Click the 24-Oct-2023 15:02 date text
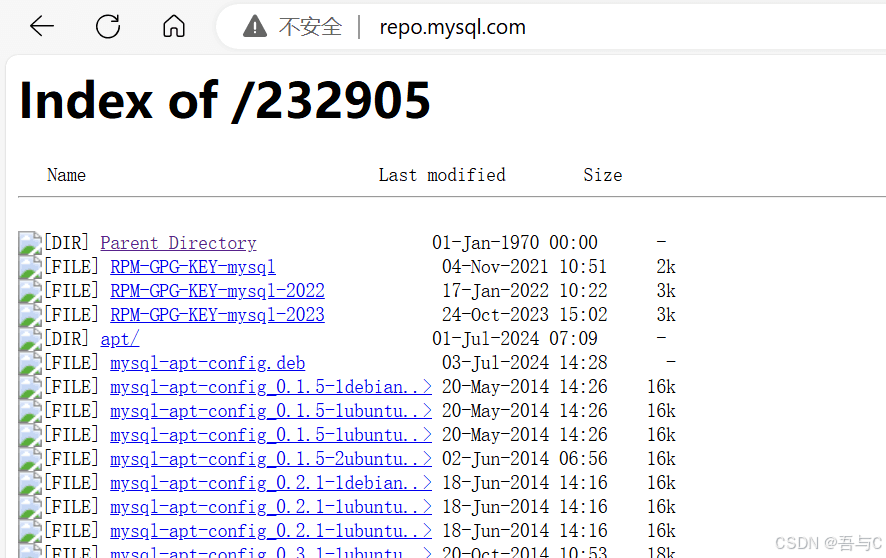Image resolution: width=886 pixels, height=558 pixels. point(524,315)
